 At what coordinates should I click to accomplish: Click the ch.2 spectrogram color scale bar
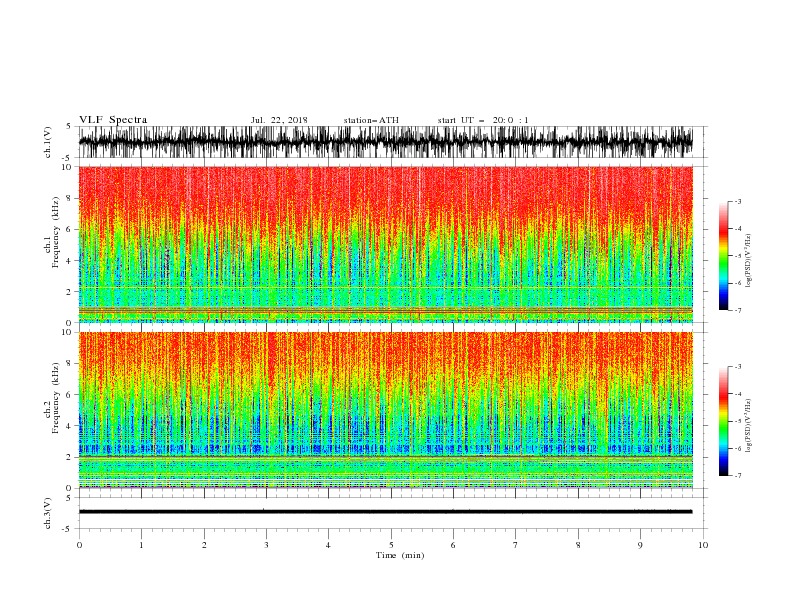point(723,421)
